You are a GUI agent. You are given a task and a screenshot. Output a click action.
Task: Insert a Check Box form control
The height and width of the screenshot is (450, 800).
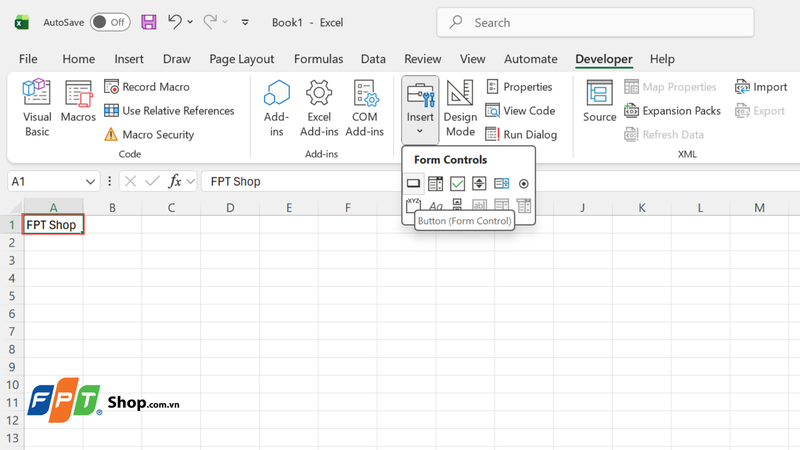tap(457, 183)
